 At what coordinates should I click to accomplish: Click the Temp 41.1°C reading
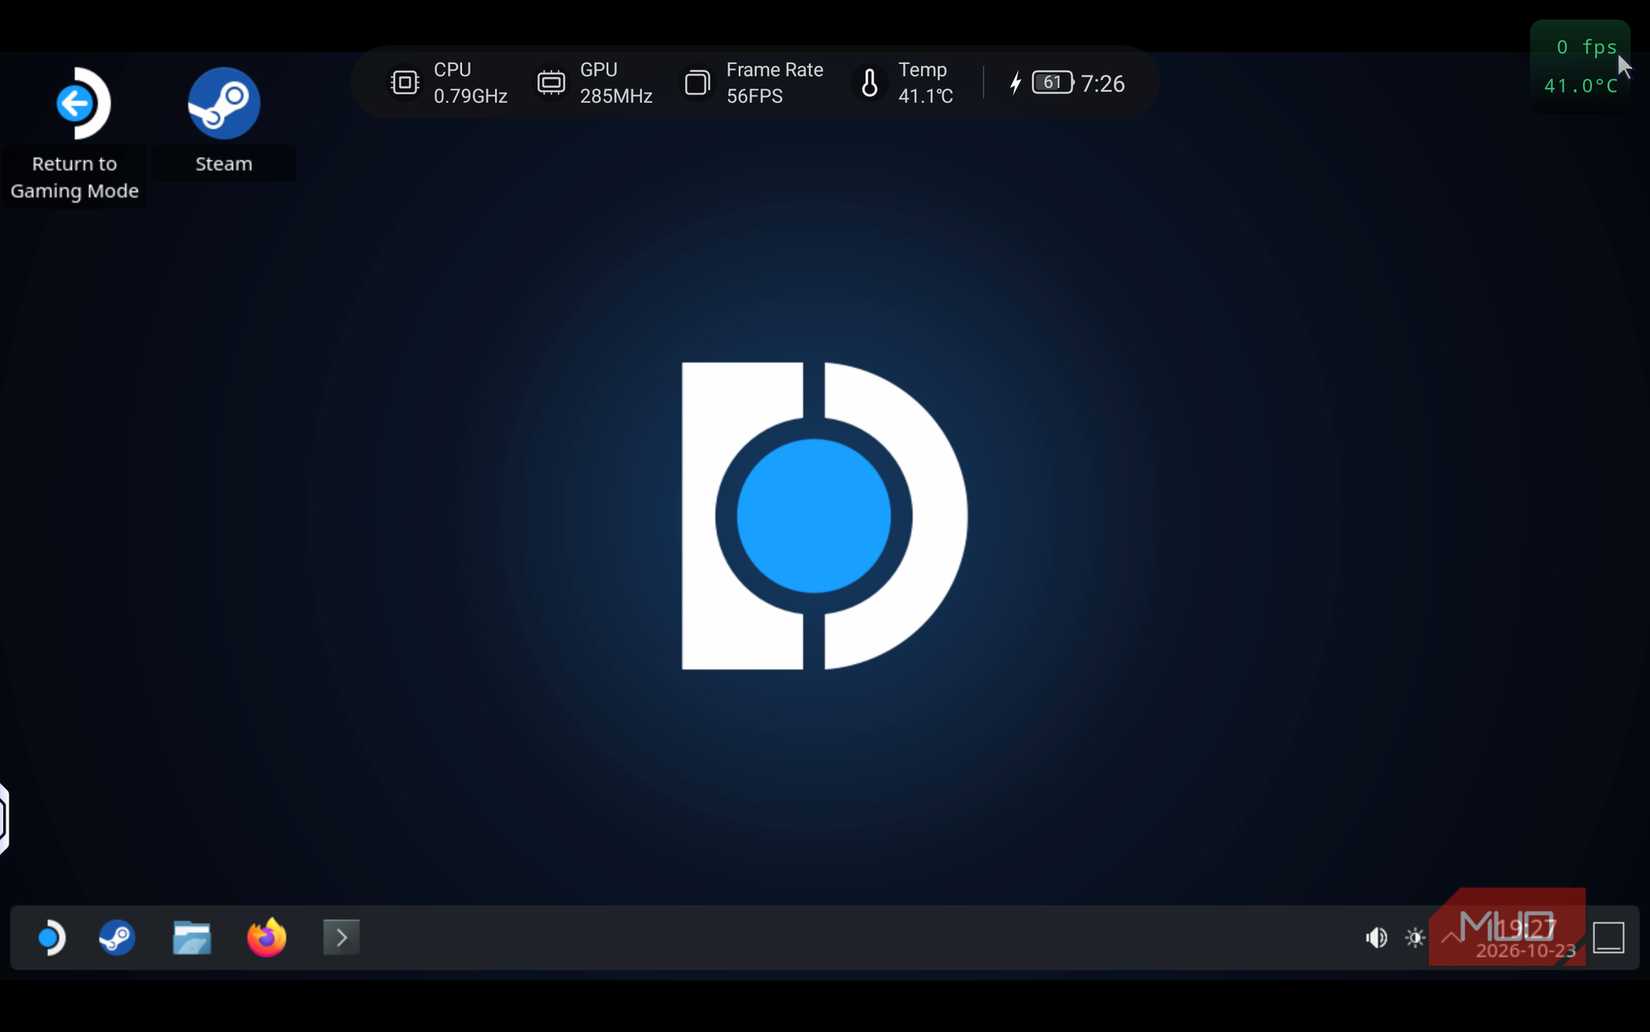click(x=926, y=83)
